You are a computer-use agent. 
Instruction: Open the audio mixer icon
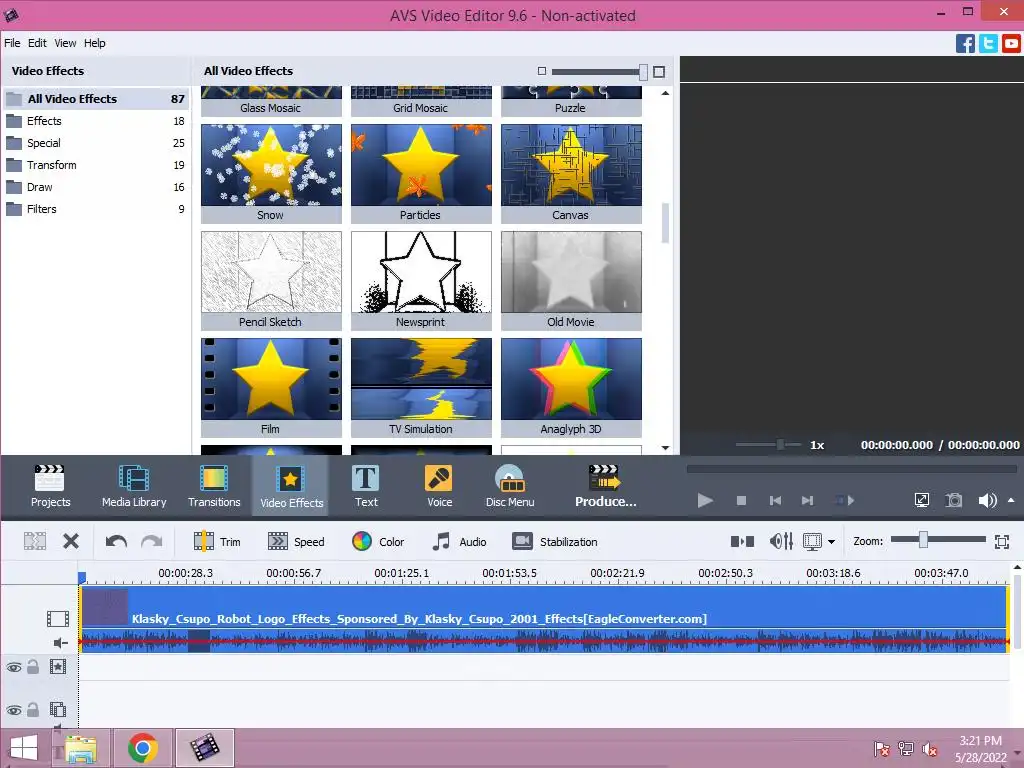click(x=781, y=541)
